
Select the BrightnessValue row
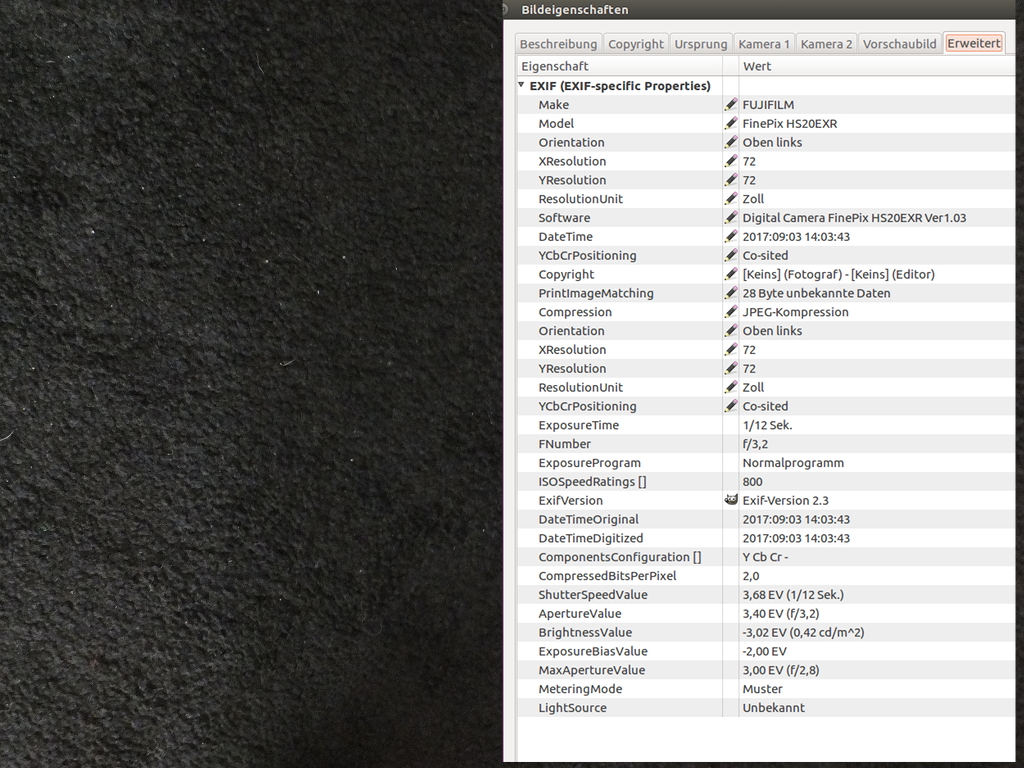(x=765, y=632)
